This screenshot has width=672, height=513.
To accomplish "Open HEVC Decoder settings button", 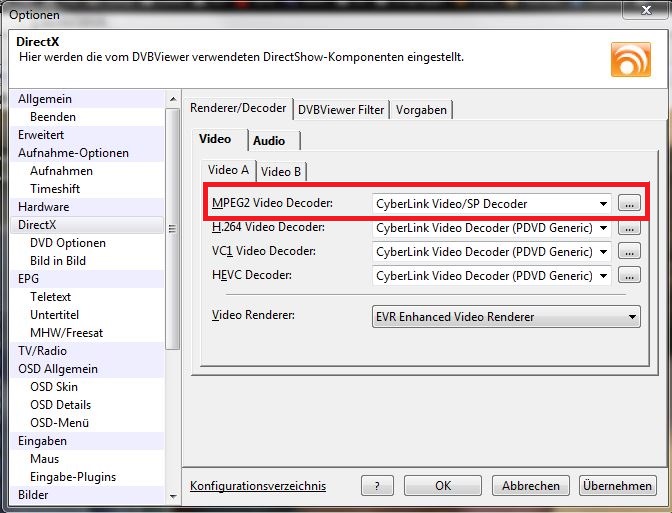I will click(629, 276).
